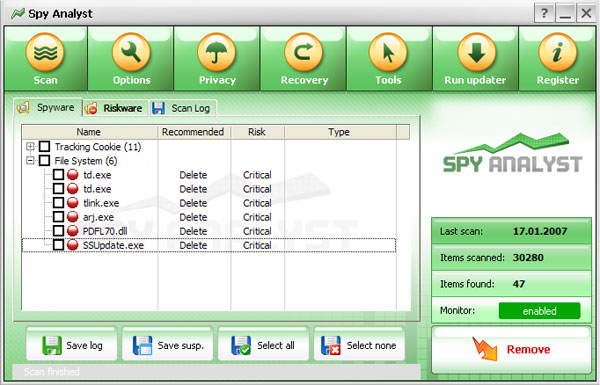Click red threat icon beside tlink.exe
Screen dimensions: 600x385
coord(73,203)
